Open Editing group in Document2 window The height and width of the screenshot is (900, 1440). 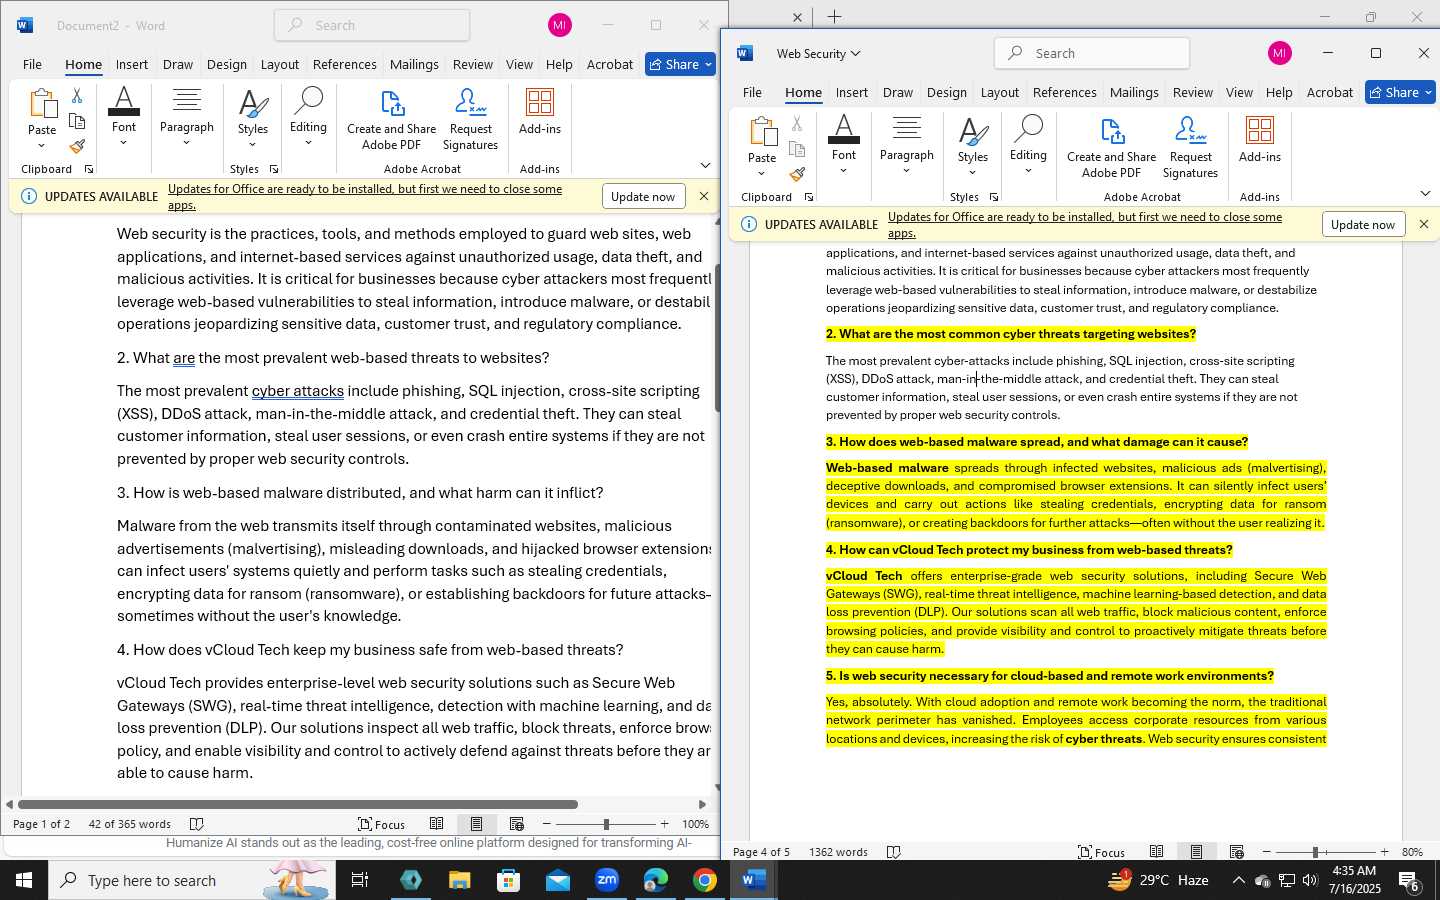coord(308,116)
